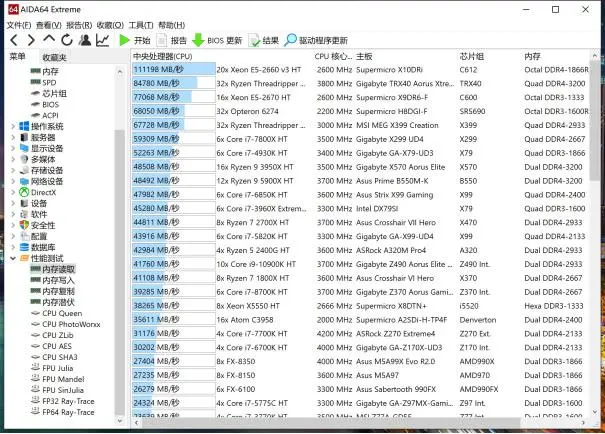Click the back navigation arrow
The image size is (605, 434).
(14, 40)
